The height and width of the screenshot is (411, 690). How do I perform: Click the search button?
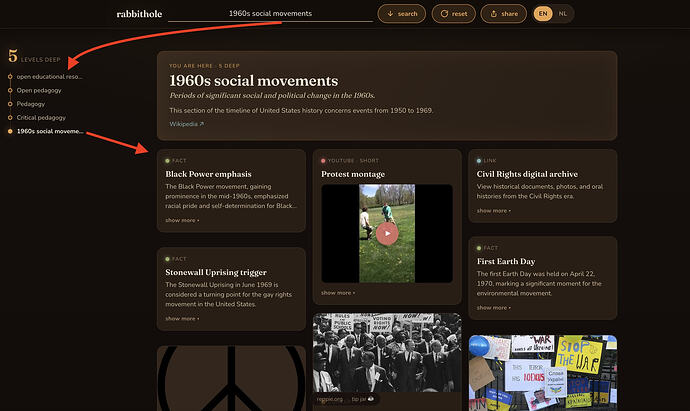(402, 14)
